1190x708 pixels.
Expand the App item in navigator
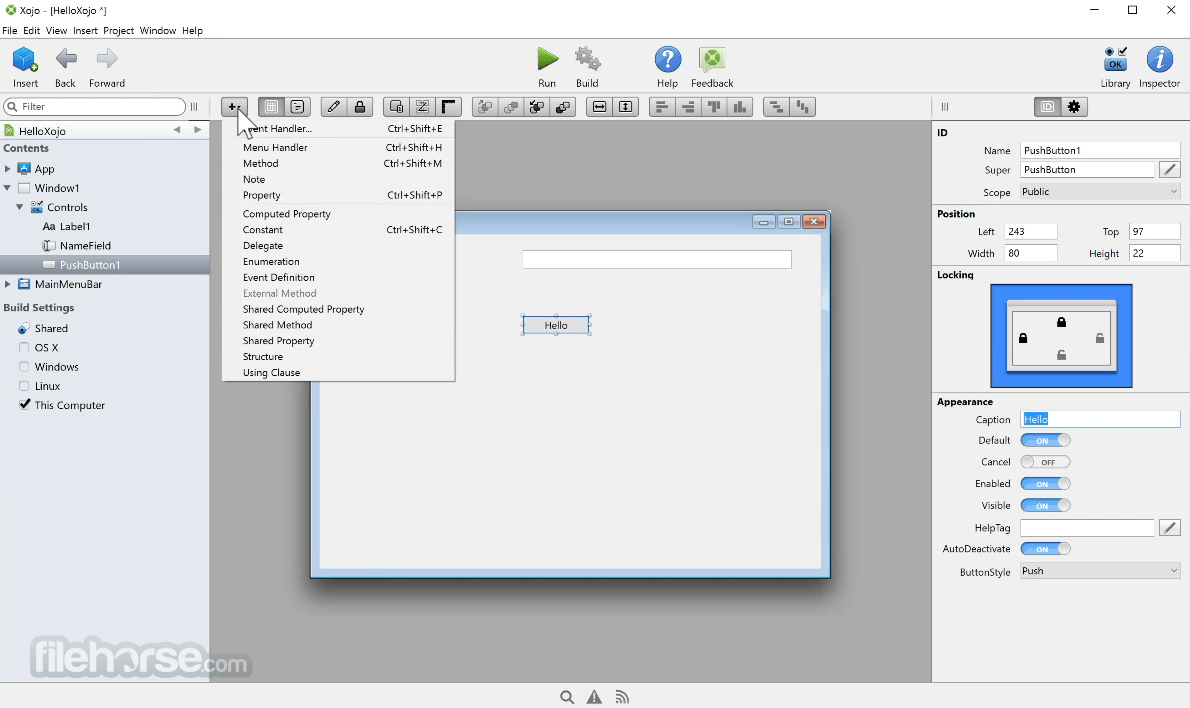click(8, 168)
